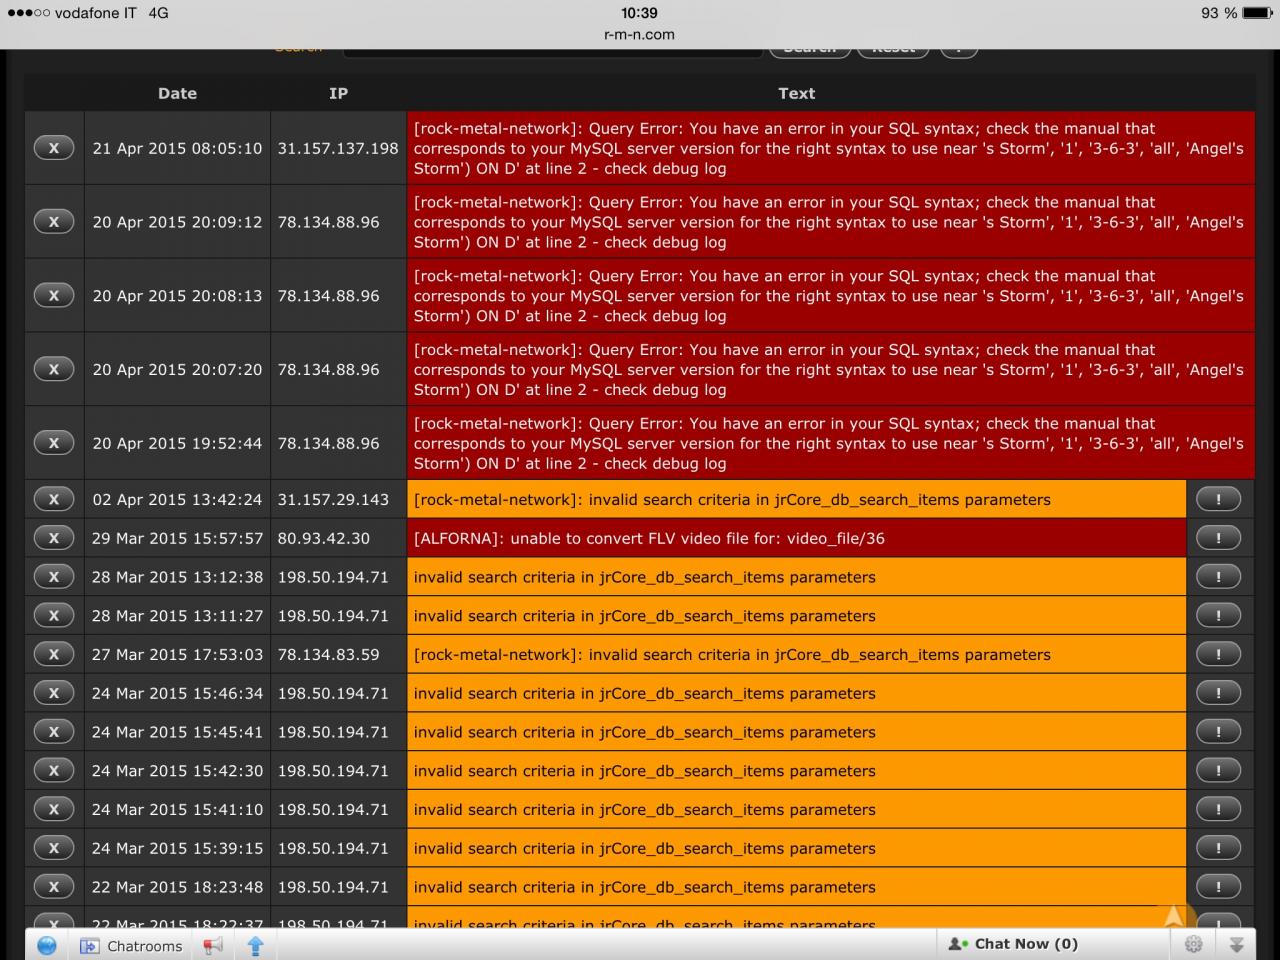The height and width of the screenshot is (960, 1280).
Task: Click the megaphone announcements icon
Action: [x=213, y=945]
